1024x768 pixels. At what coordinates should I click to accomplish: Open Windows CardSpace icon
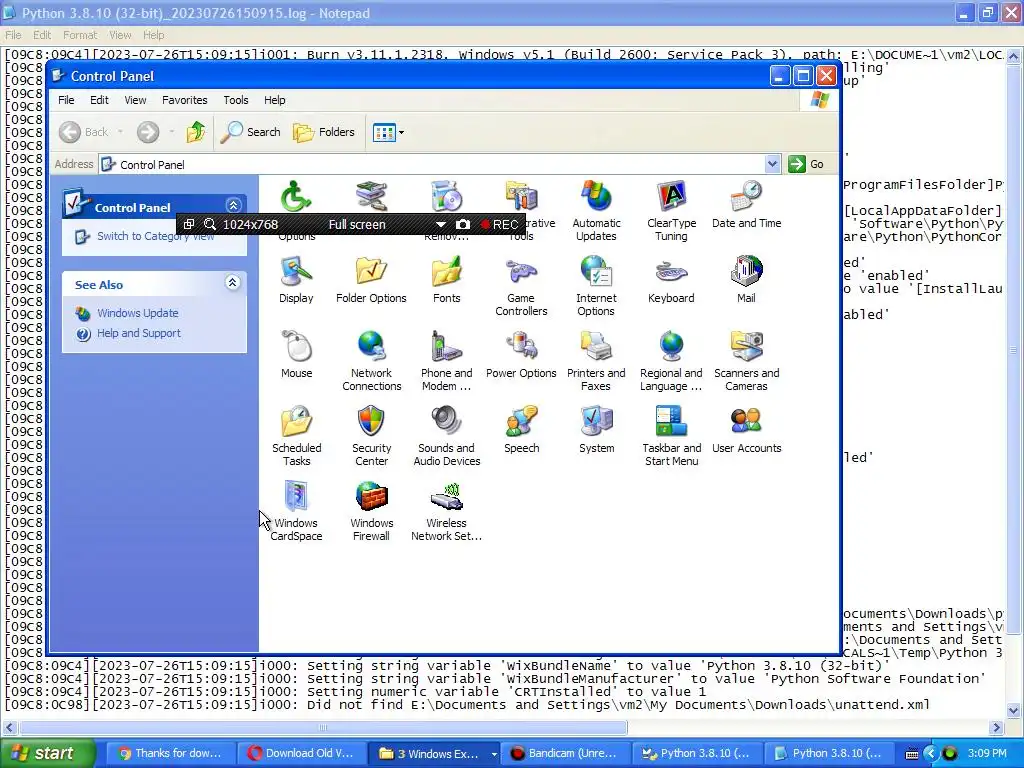point(296,511)
